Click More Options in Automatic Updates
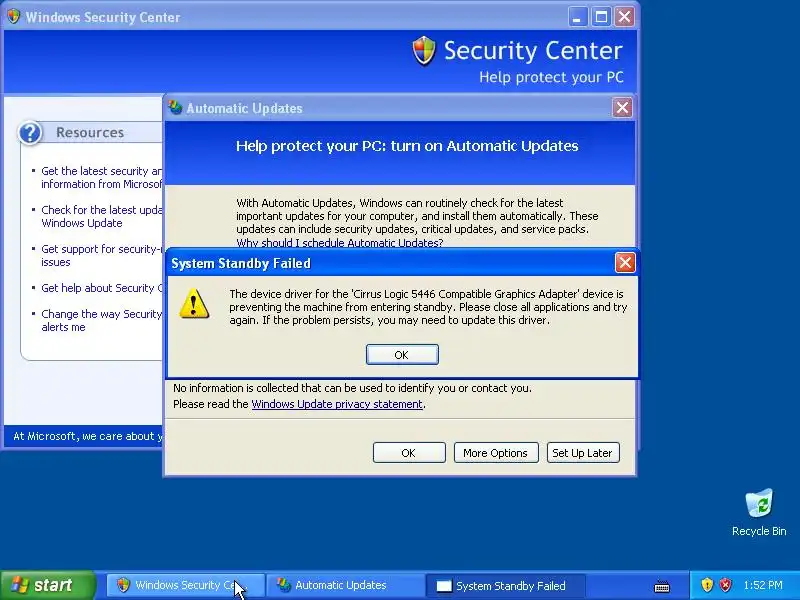Image resolution: width=800 pixels, height=600 pixels. 496,453
